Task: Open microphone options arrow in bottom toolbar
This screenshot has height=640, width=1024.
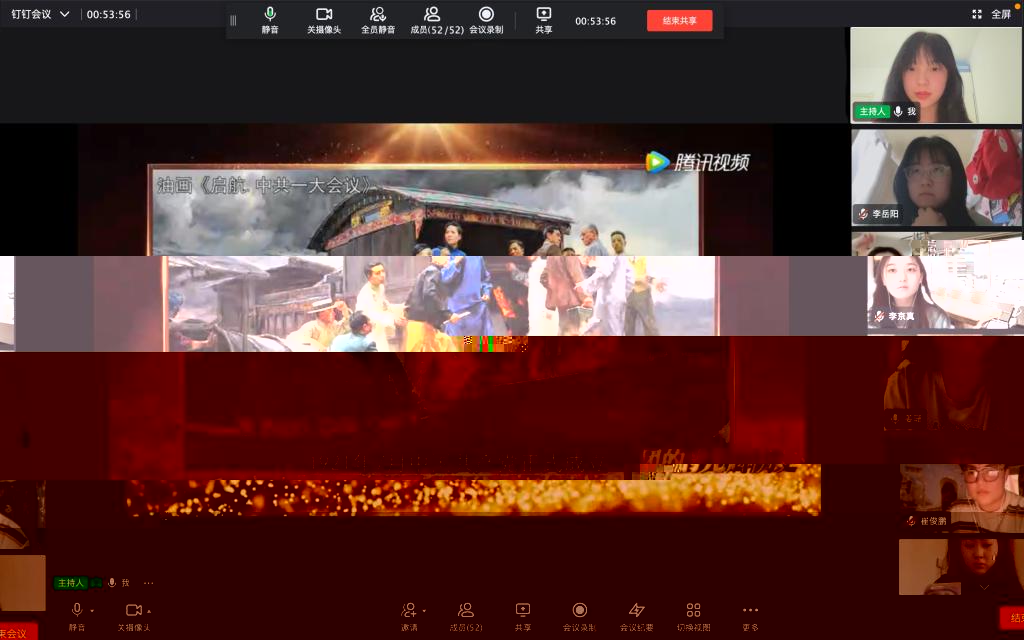Action: coord(92,611)
